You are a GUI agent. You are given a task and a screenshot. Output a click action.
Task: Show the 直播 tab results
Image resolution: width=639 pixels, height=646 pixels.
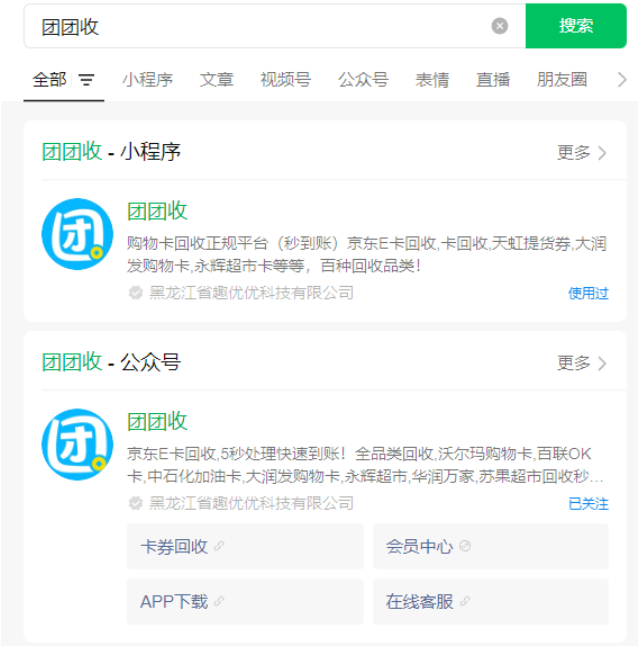(493, 80)
